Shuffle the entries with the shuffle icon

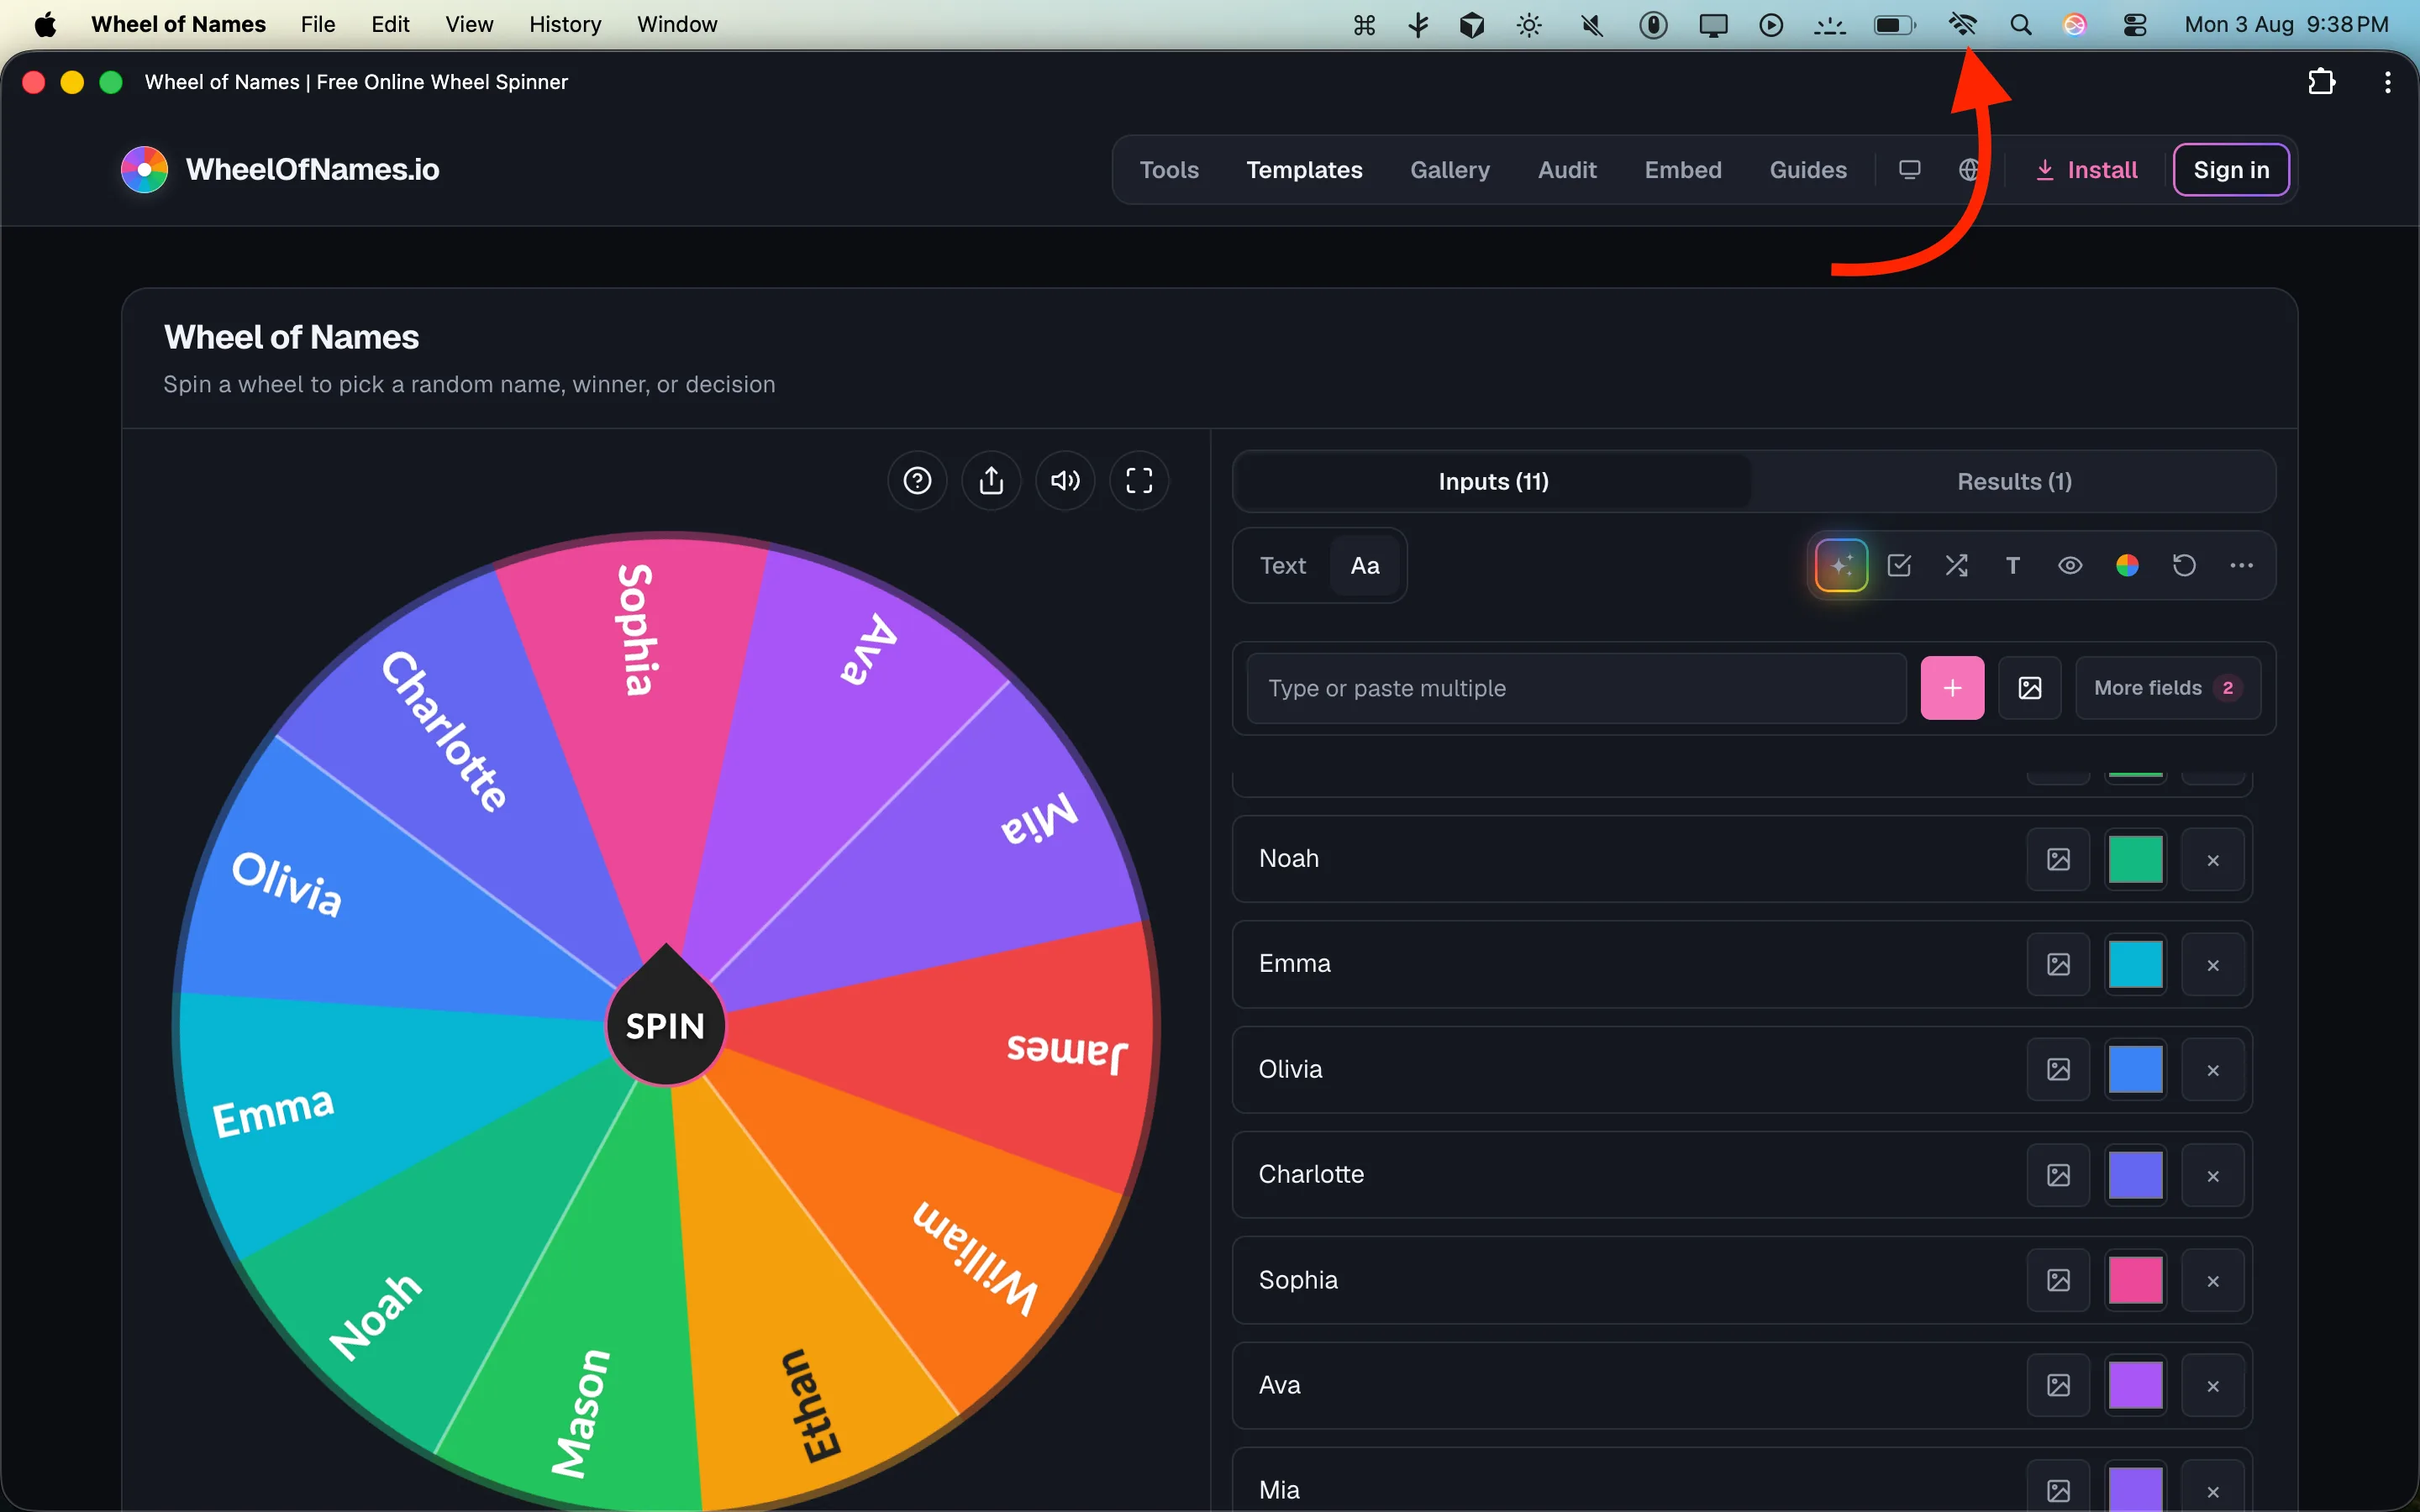pos(1957,566)
